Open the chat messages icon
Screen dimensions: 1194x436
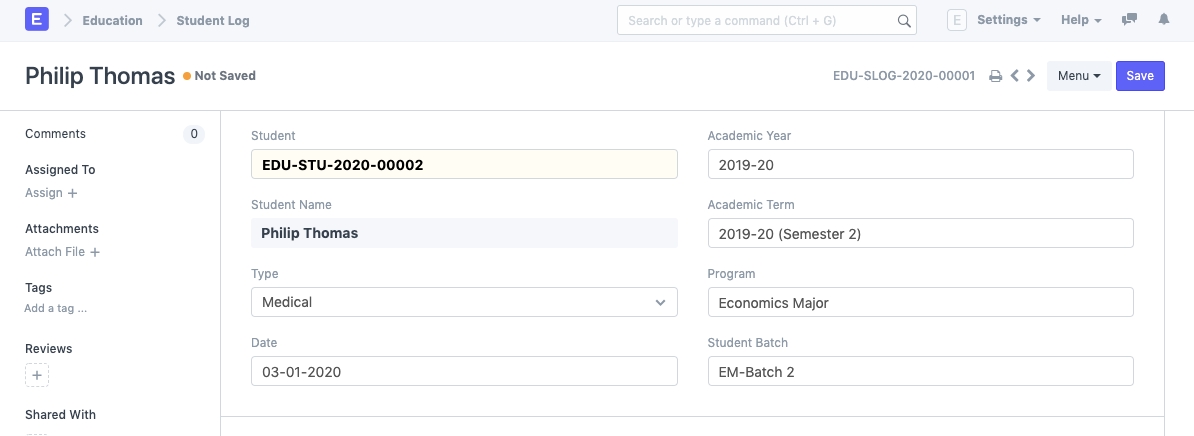(1130, 20)
